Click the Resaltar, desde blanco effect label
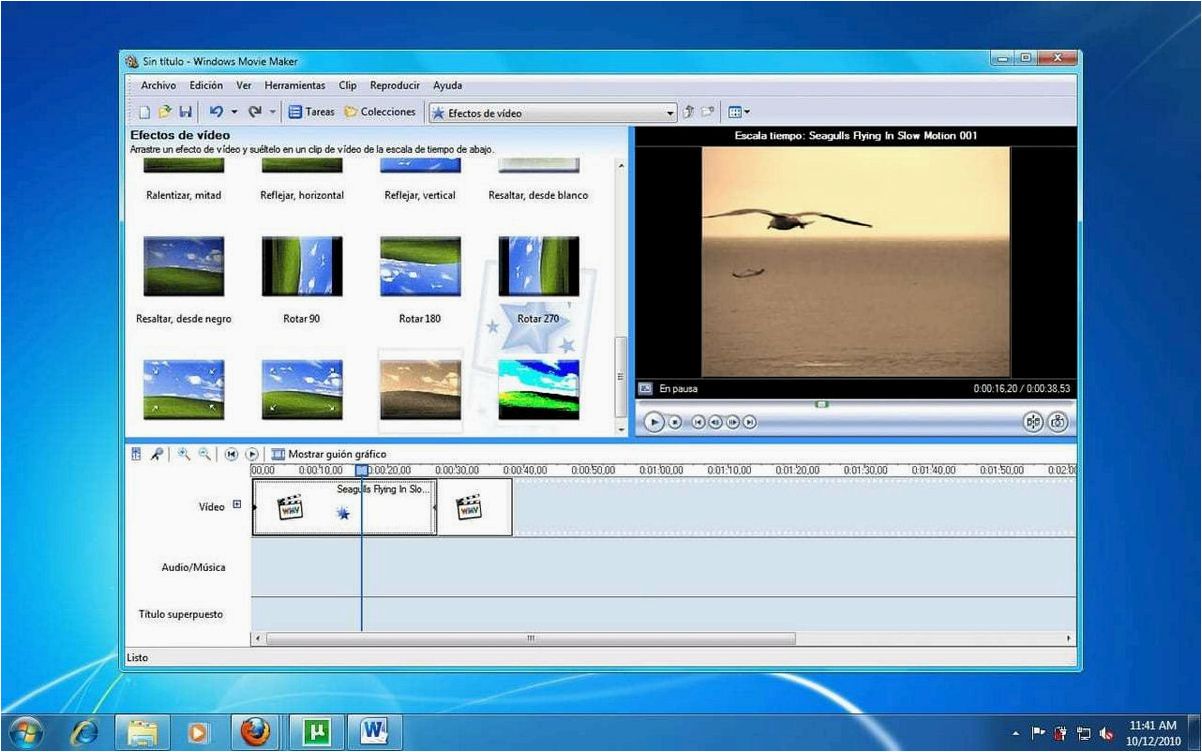The image size is (1202, 752). pos(538,196)
